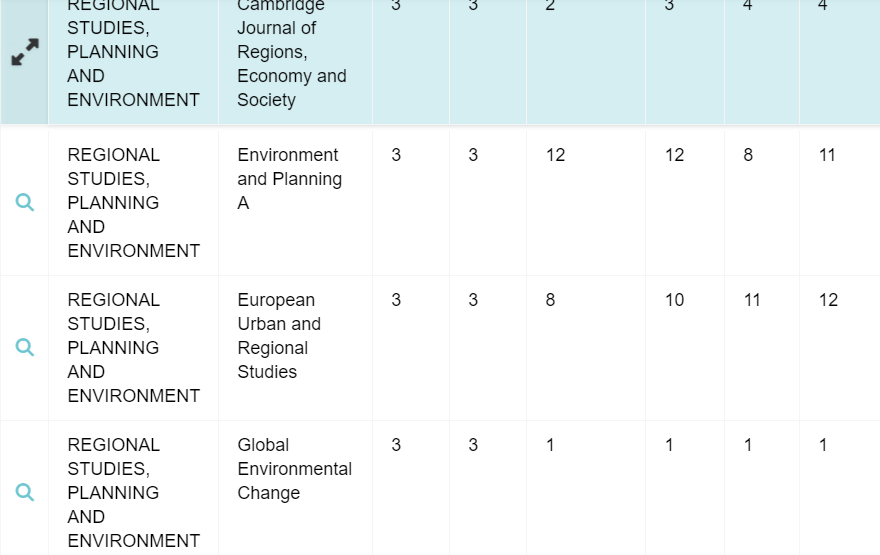
Task: Click the value 10 in the European Urban row
Action: (675, 300)
